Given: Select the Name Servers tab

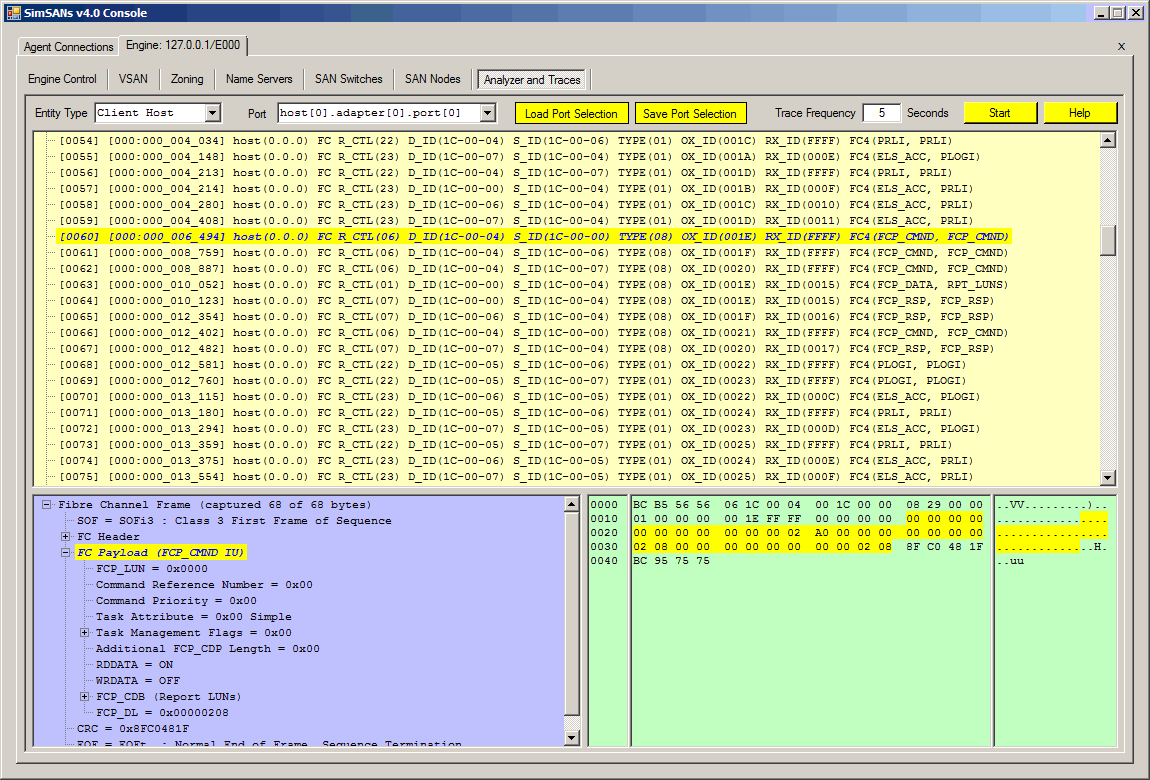Looking at the screenshot, I should pyautogui.click(x=259, y=79).
